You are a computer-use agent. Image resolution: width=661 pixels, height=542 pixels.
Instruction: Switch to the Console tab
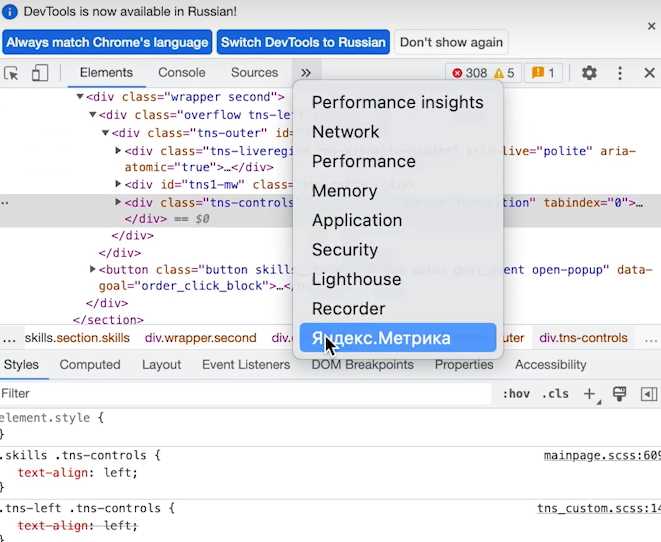coord(182,72)
